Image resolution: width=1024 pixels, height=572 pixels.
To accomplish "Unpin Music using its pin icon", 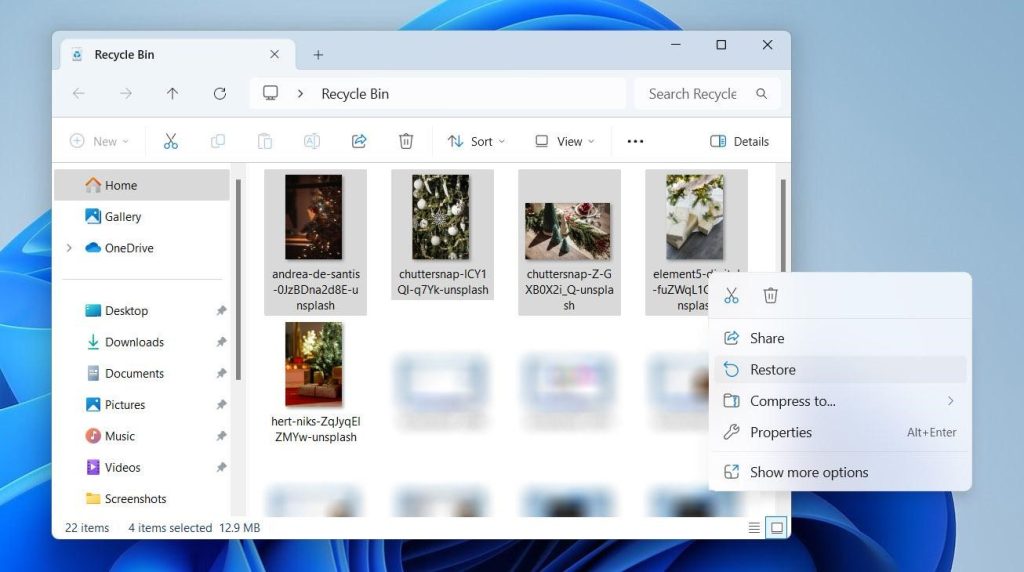I will point(221,436).
